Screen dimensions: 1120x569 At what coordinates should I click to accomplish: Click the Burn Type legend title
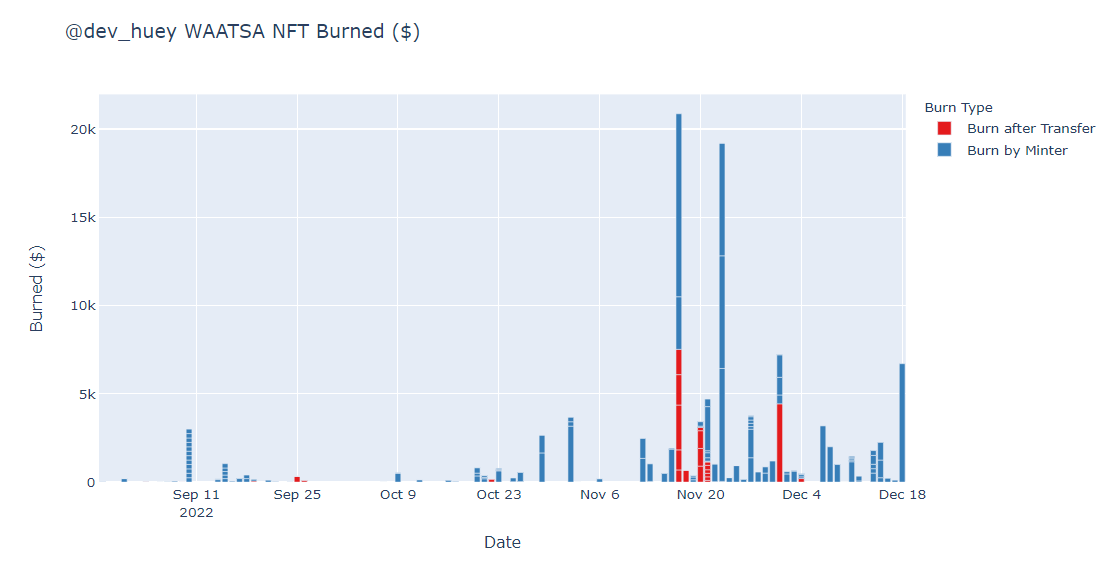point(958,108)
